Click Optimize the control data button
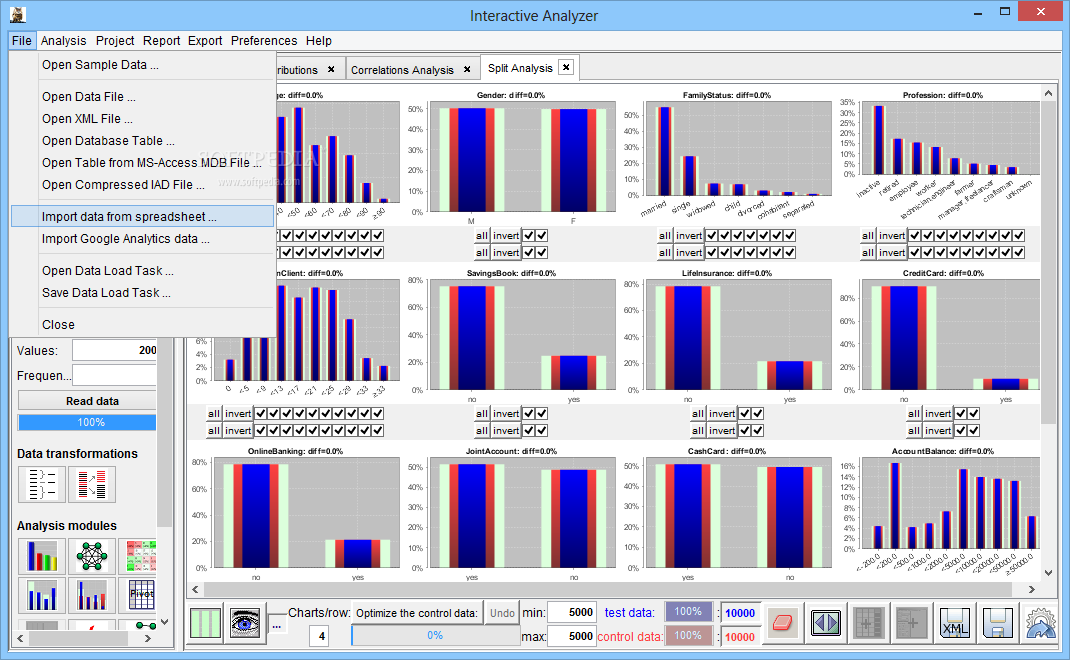1070x660 pixels. tap(416, 613)
